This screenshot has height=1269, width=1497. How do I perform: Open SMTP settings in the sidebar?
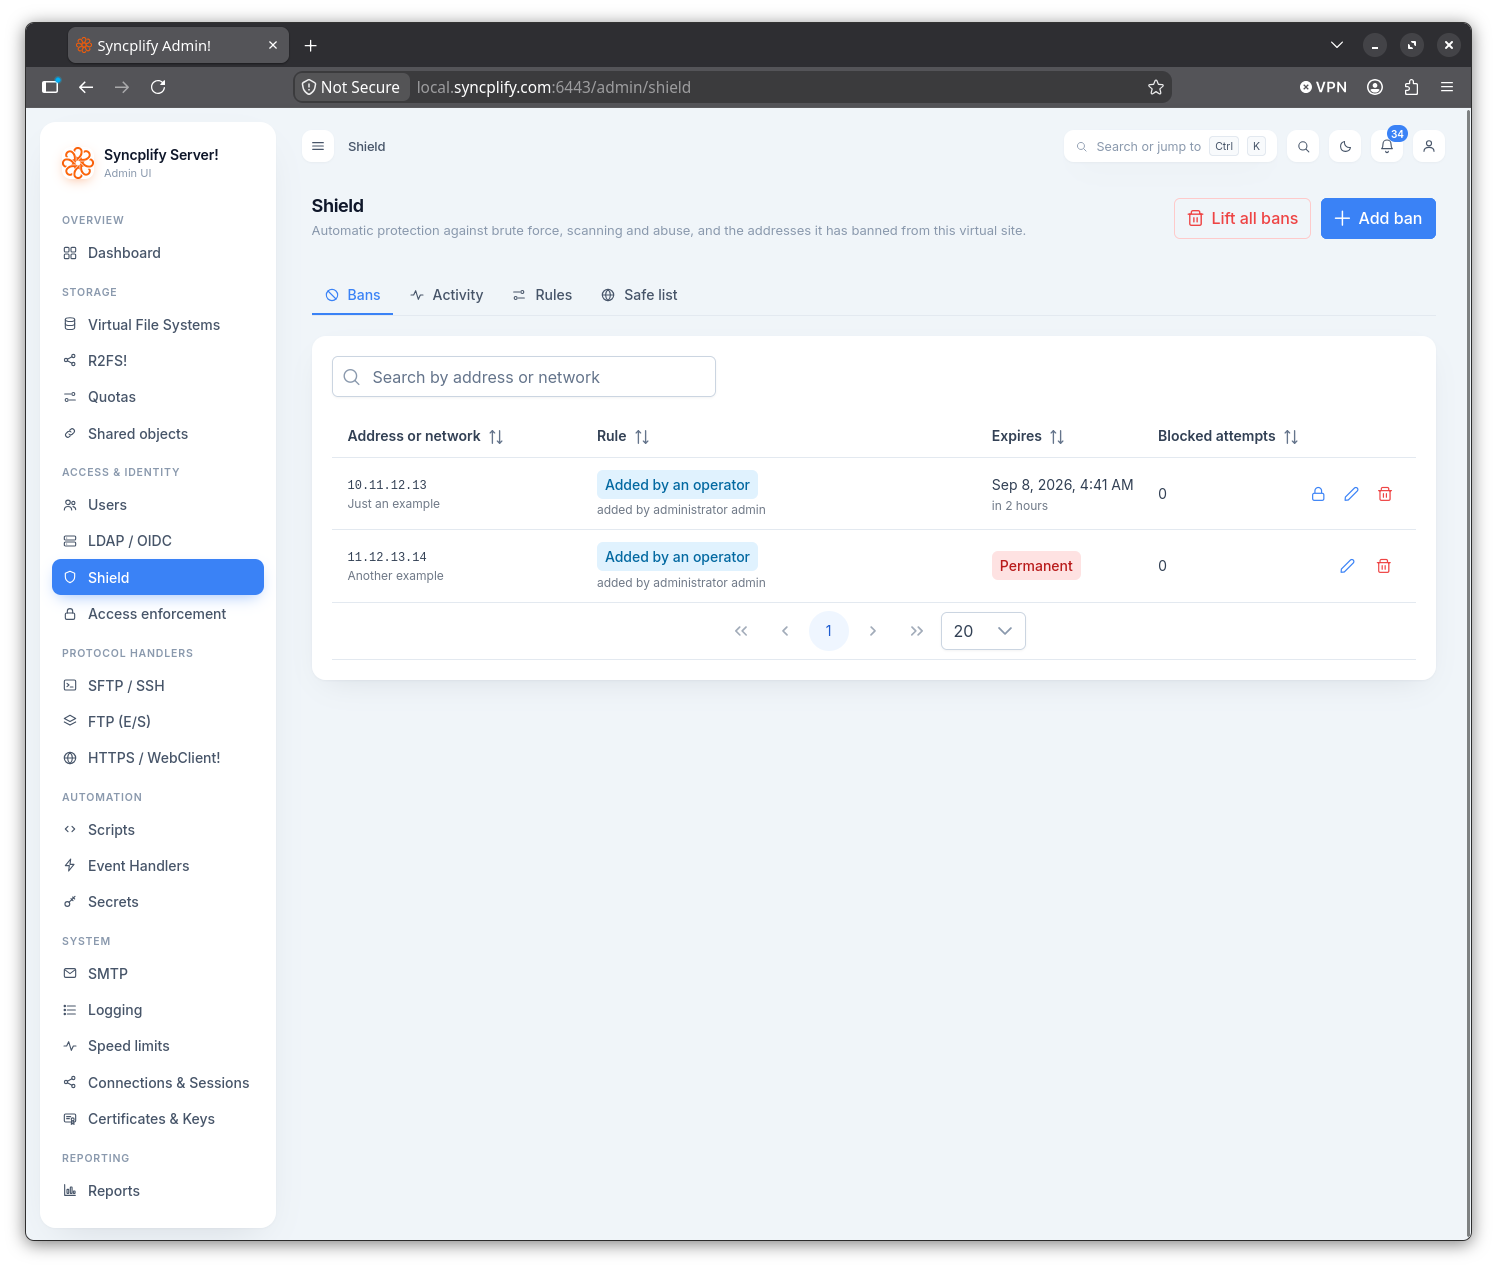point(158,974)
